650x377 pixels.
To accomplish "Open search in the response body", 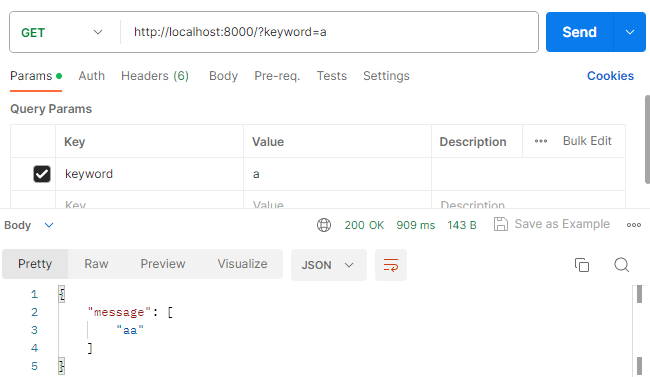I will [x=621, y=265].
